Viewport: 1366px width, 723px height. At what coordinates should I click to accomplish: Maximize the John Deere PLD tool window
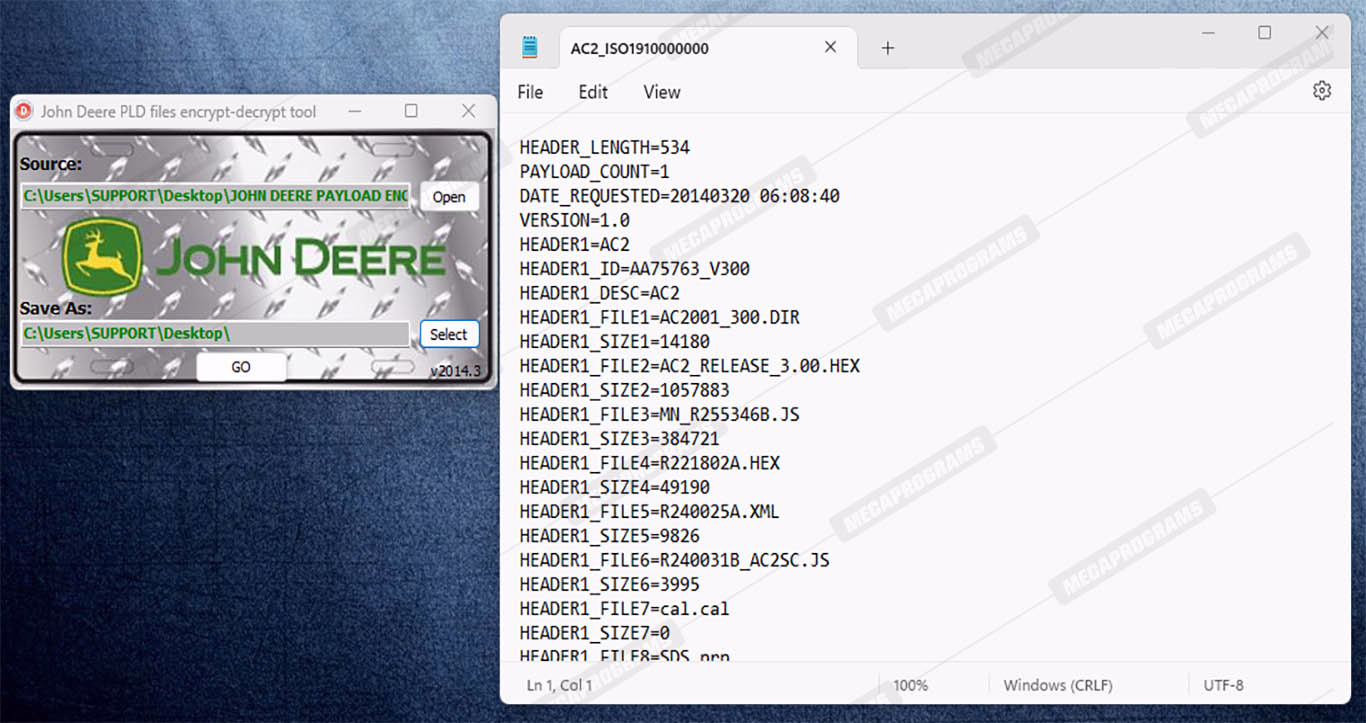point(411,111)
